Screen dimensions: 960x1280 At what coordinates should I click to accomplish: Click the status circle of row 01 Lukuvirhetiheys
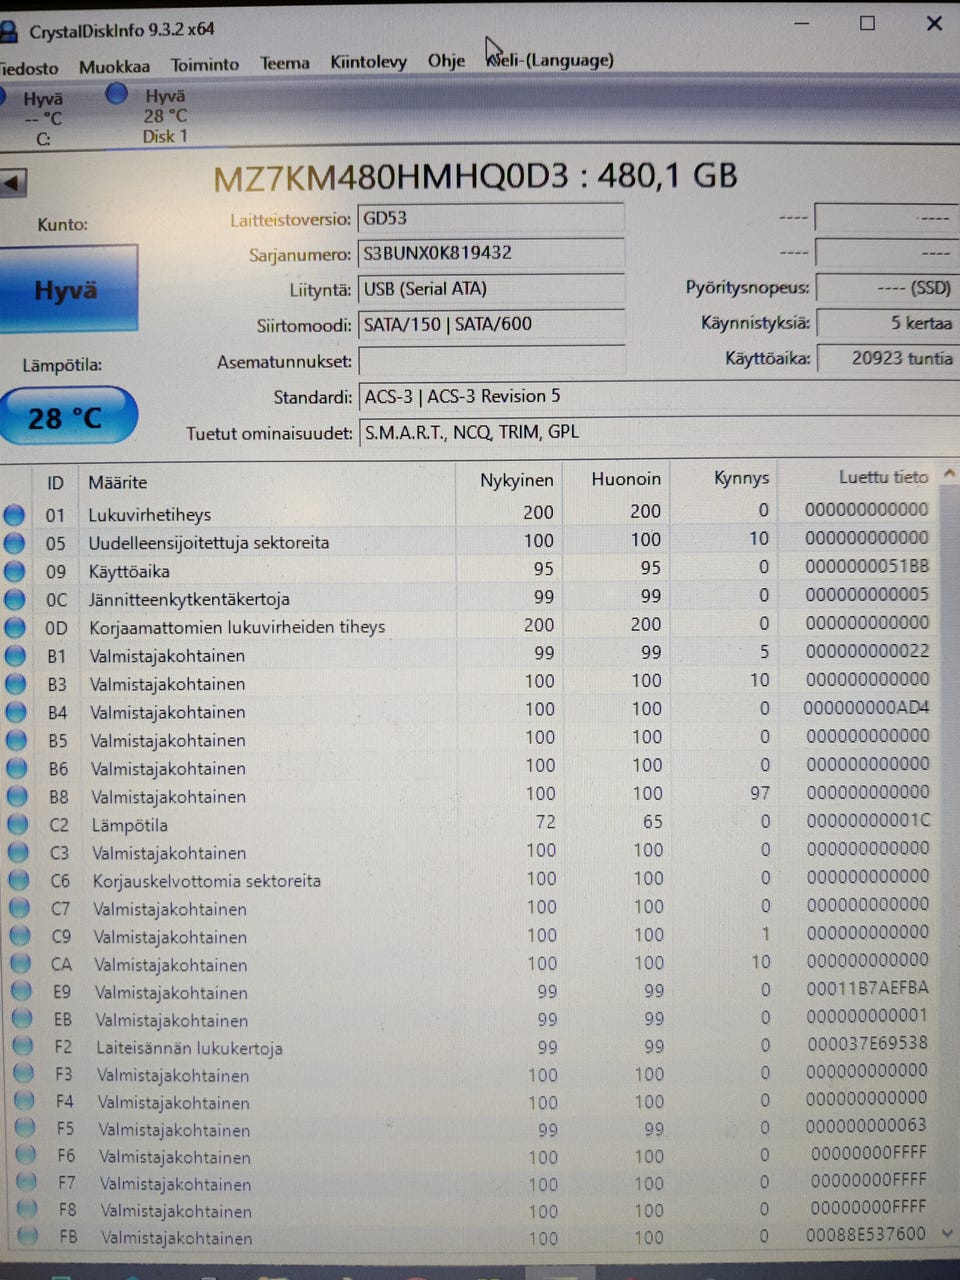coord(14,515)
